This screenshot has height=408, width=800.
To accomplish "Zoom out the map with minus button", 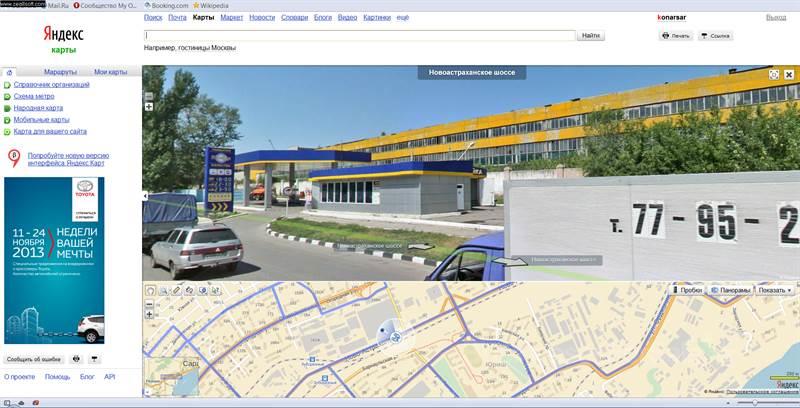I will [x=149, y=304].
